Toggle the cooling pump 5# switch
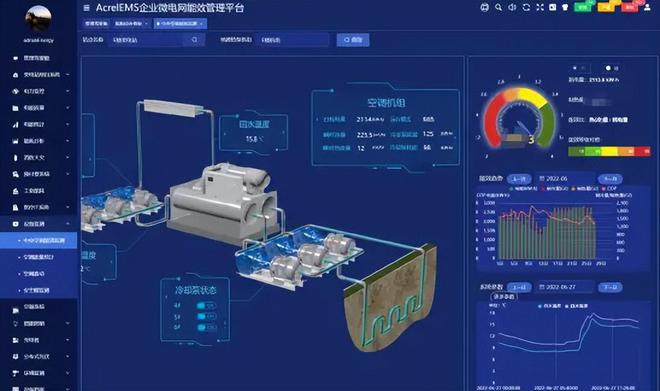 tap(206, 317)
